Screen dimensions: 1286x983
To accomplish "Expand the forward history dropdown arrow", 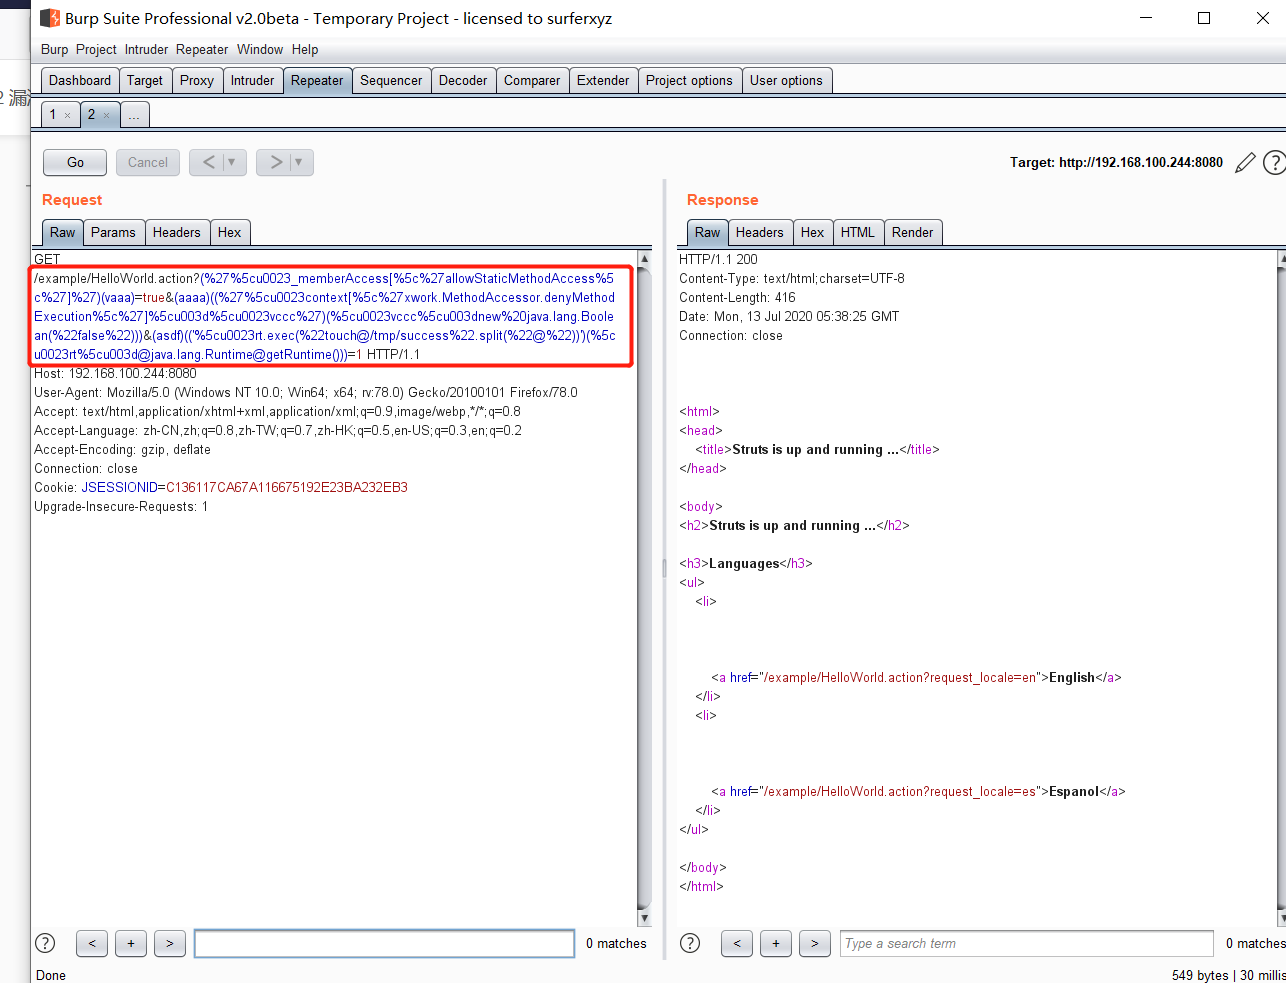I will 299,162.
